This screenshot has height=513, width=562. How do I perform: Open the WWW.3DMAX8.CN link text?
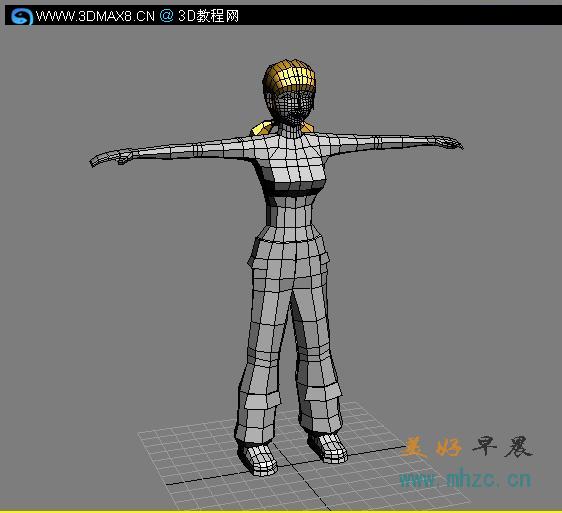[x=95, y=16]
